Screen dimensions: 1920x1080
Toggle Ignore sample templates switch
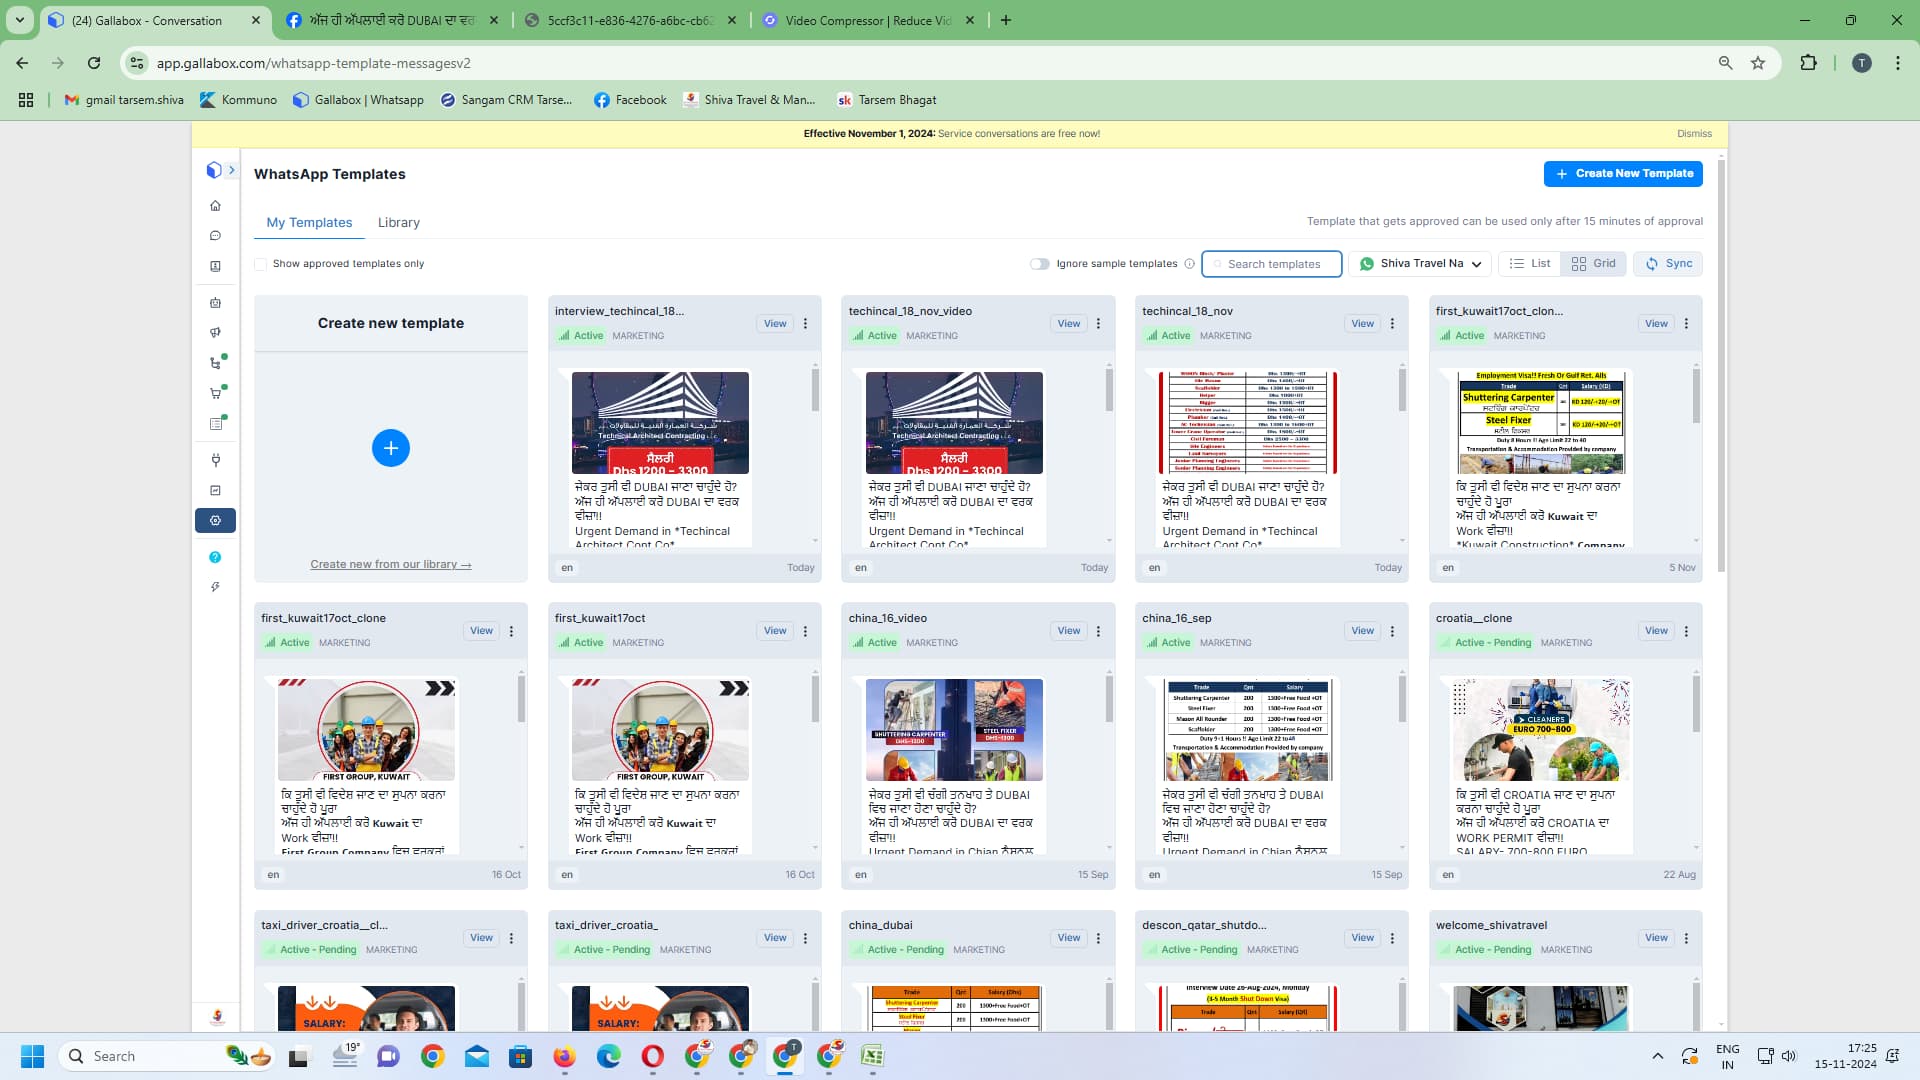click(x=1040, y=264)
